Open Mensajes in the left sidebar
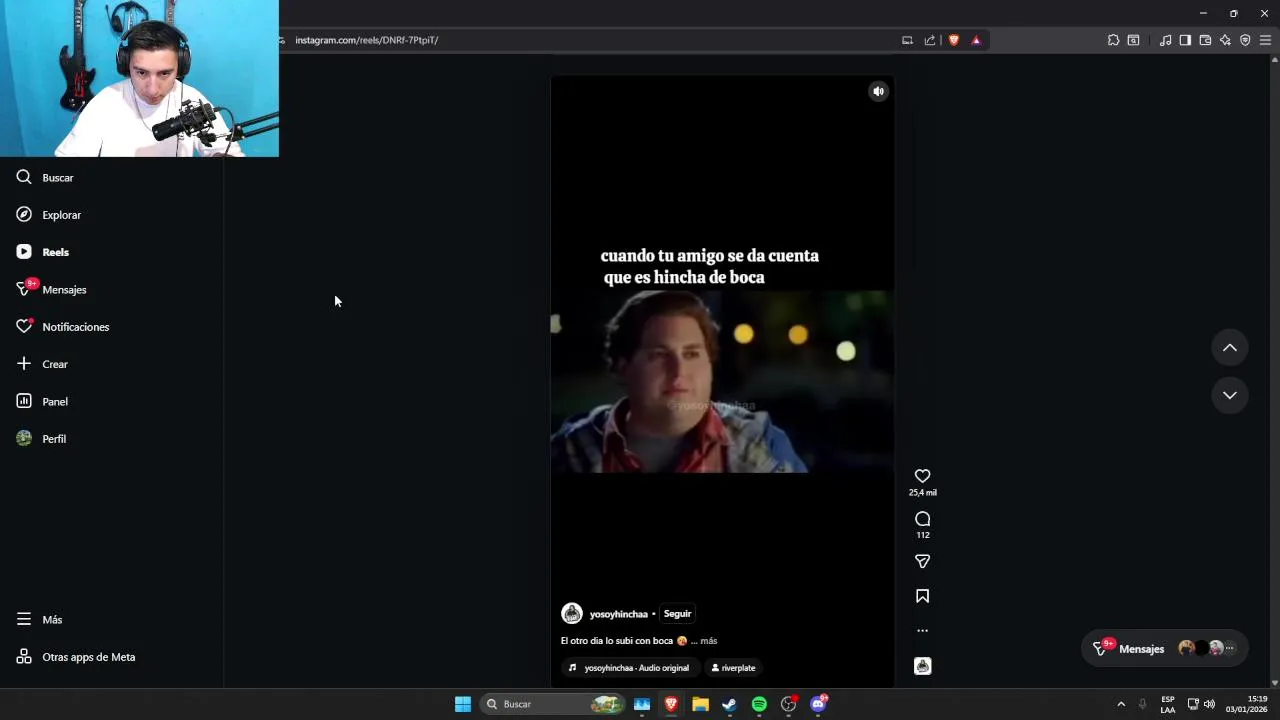 tap(51, 290)
